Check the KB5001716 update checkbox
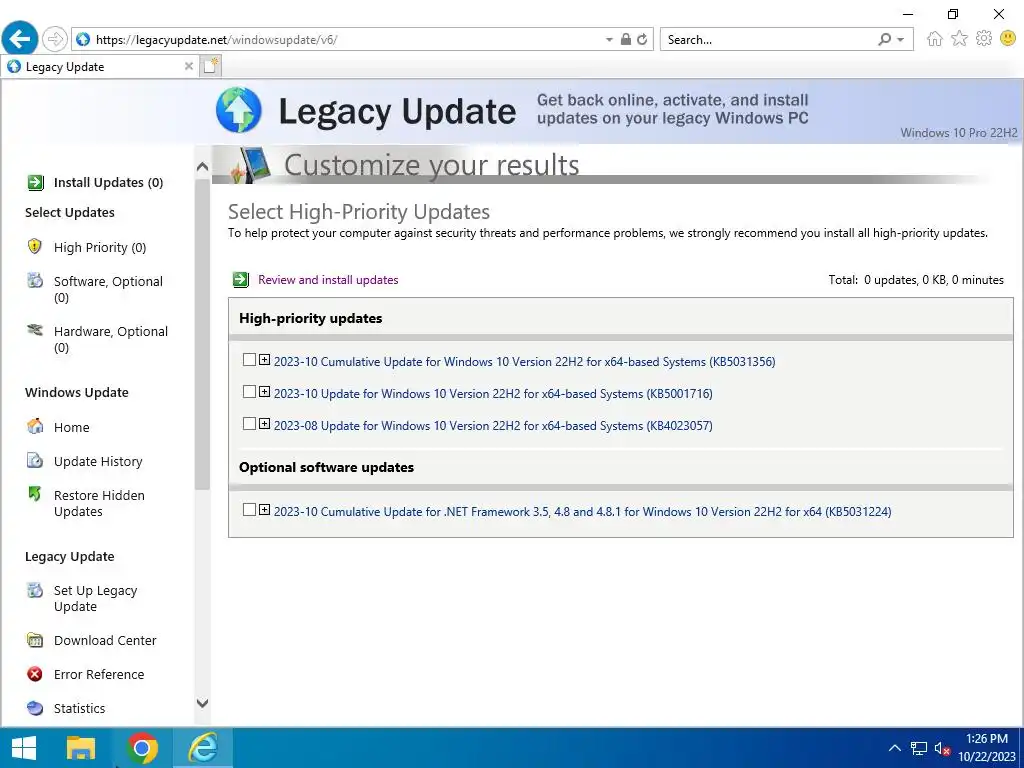 pos(249,392)
